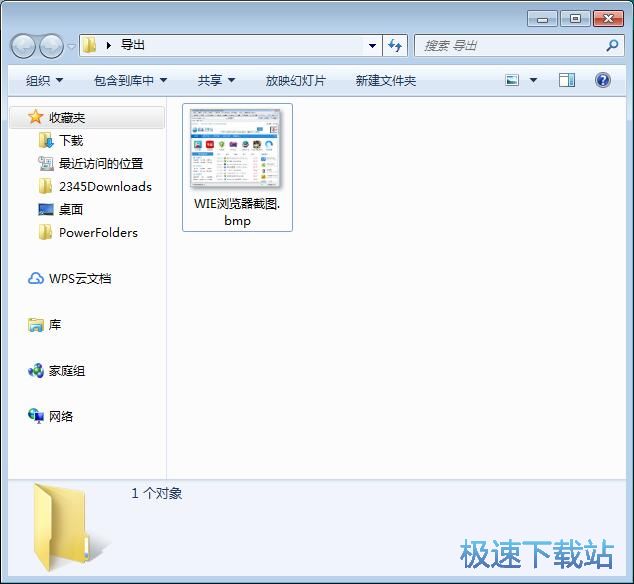
Task: Open more view options dropdown arrow
Action: [x=533, y=80]
